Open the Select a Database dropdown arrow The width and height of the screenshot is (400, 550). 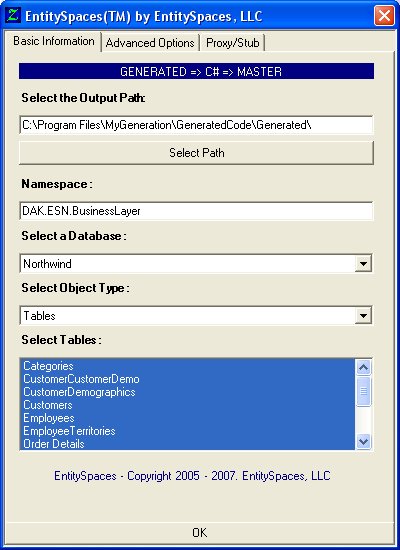pyautogui.click(x=363, y=263)
